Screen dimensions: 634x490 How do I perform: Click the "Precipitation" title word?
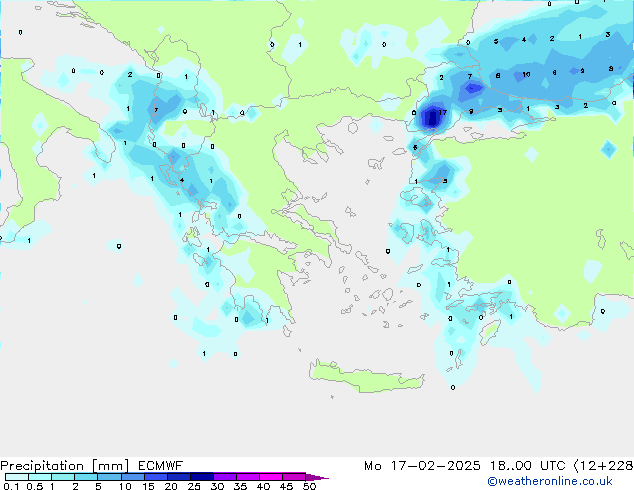point(42,466)
